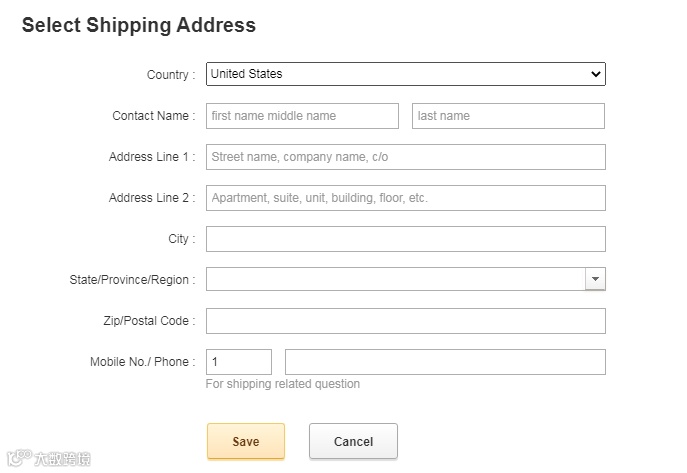Click the Zip/Postal Code input box
687x473 pixels.
[x=405, y=321]
